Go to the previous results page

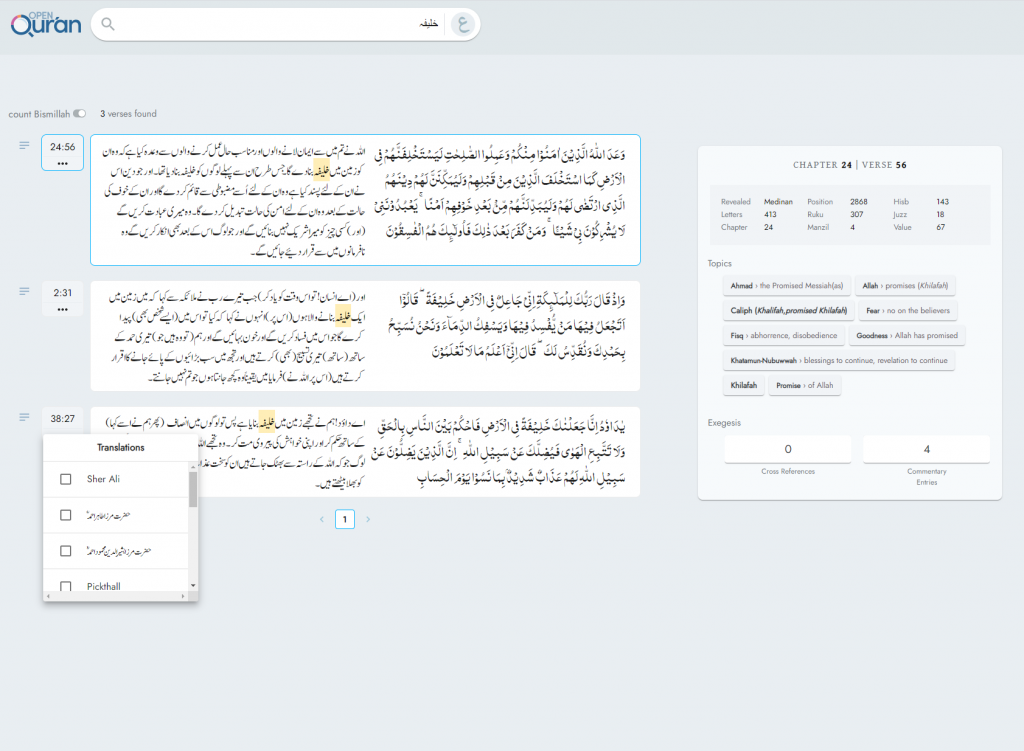coord(321,519)
